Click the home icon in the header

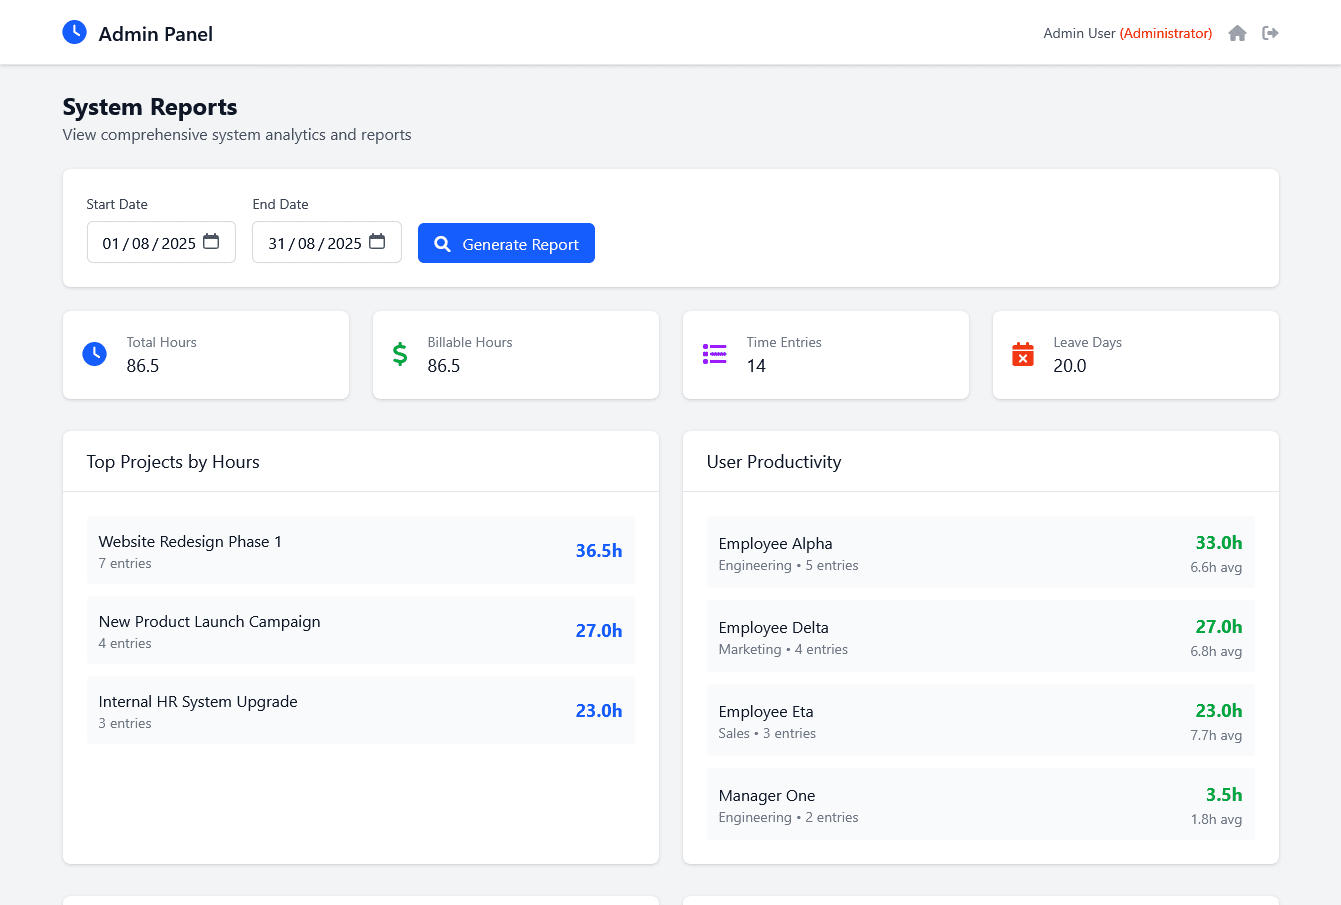pos(1237,33)
